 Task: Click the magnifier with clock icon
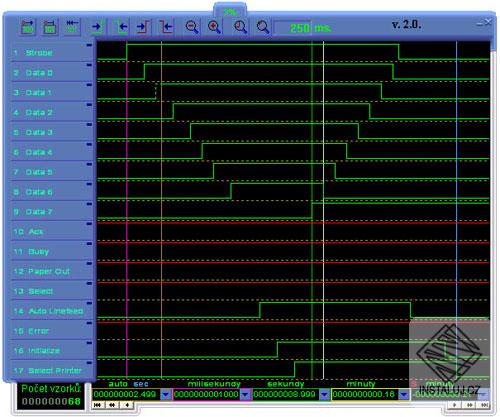[240, 27]
